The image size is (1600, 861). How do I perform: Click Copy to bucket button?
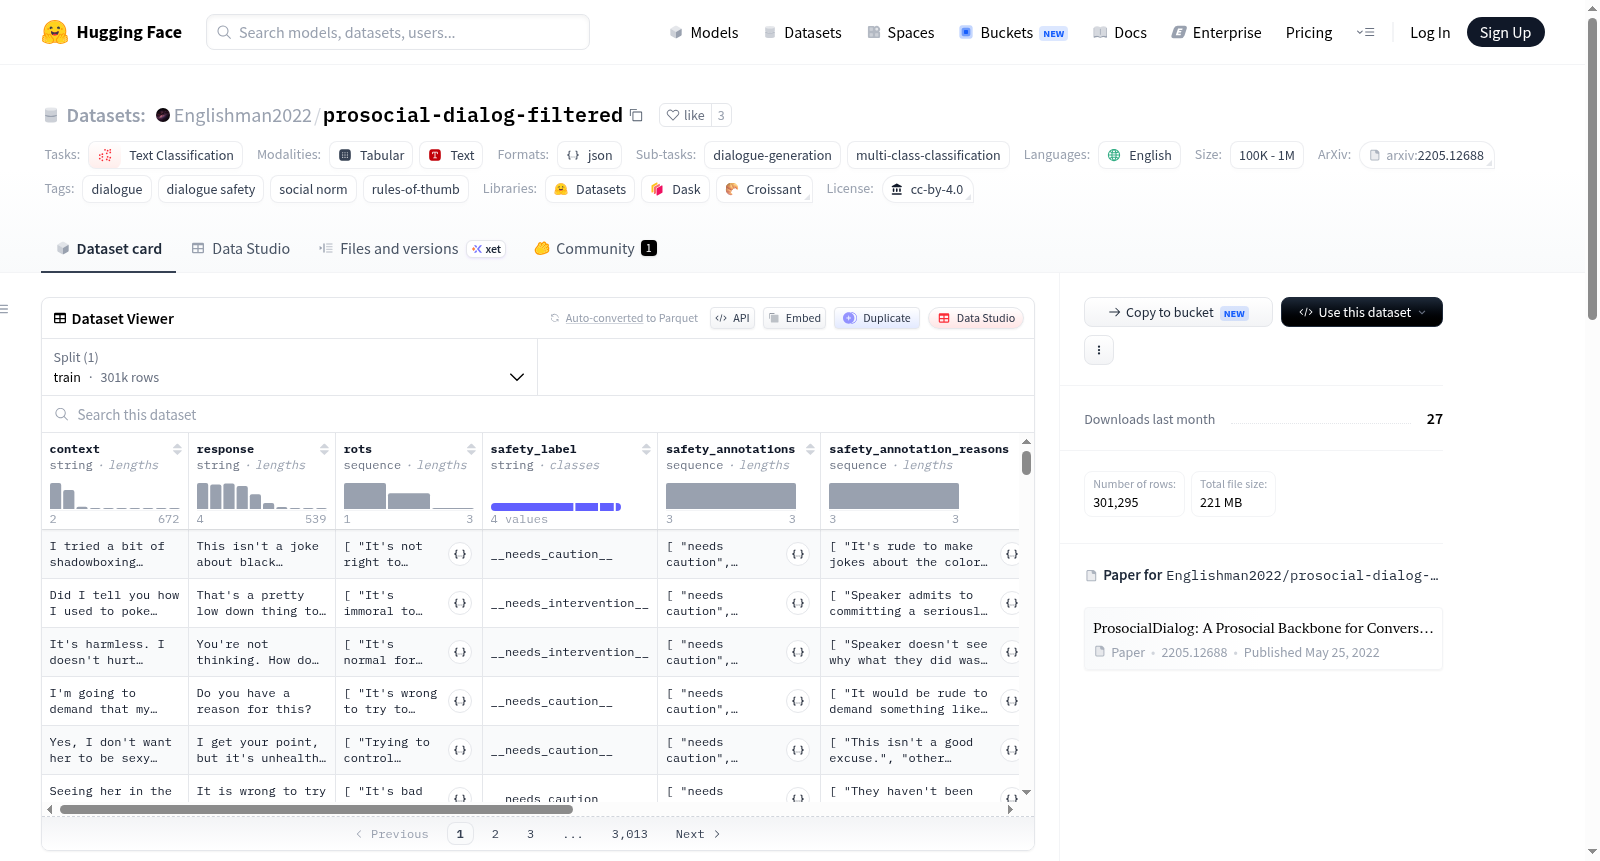tap(1178, 312)
